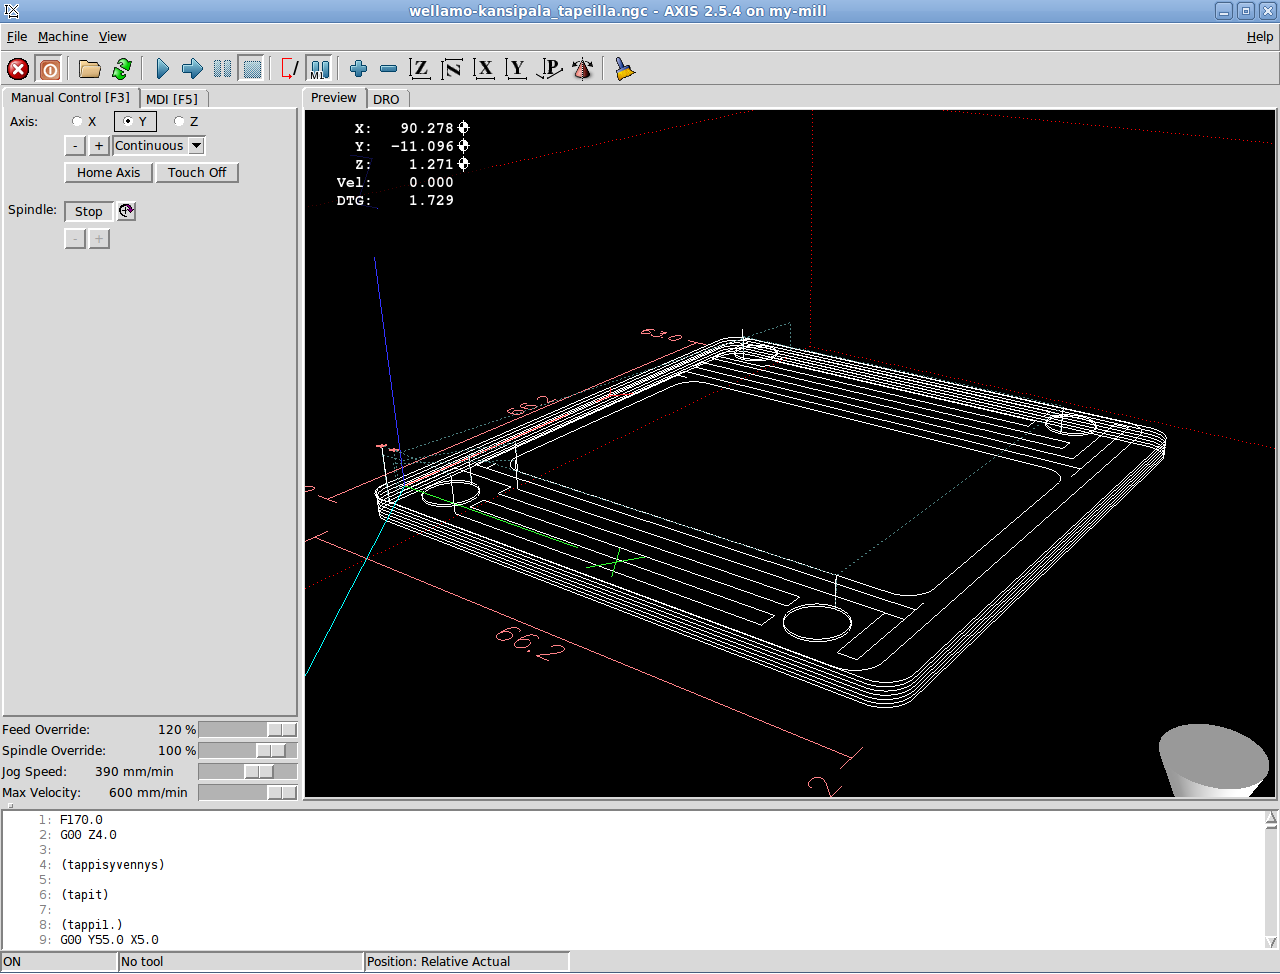Zoom out with minus icon
The width and height of the screenshot is (1280, 974).
388,69
